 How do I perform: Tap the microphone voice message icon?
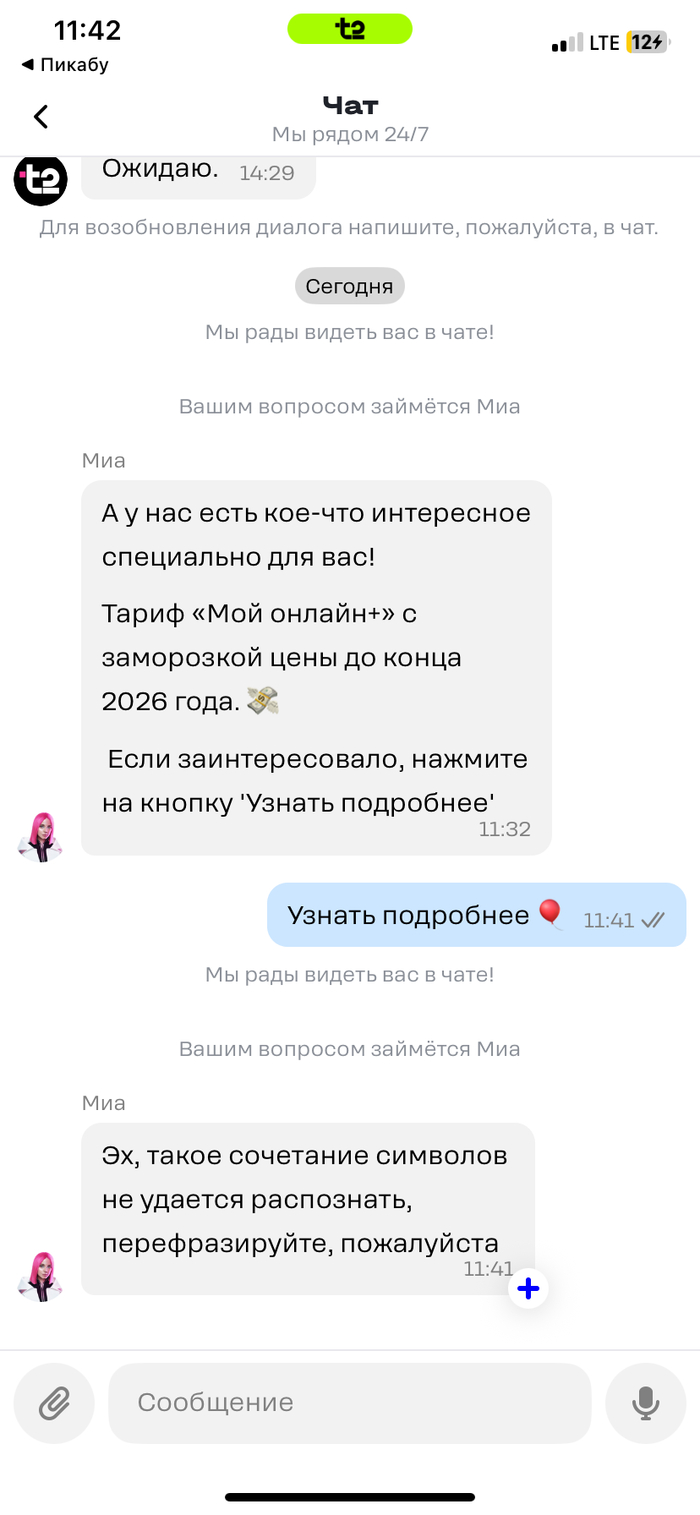(x=646, y=1403)
